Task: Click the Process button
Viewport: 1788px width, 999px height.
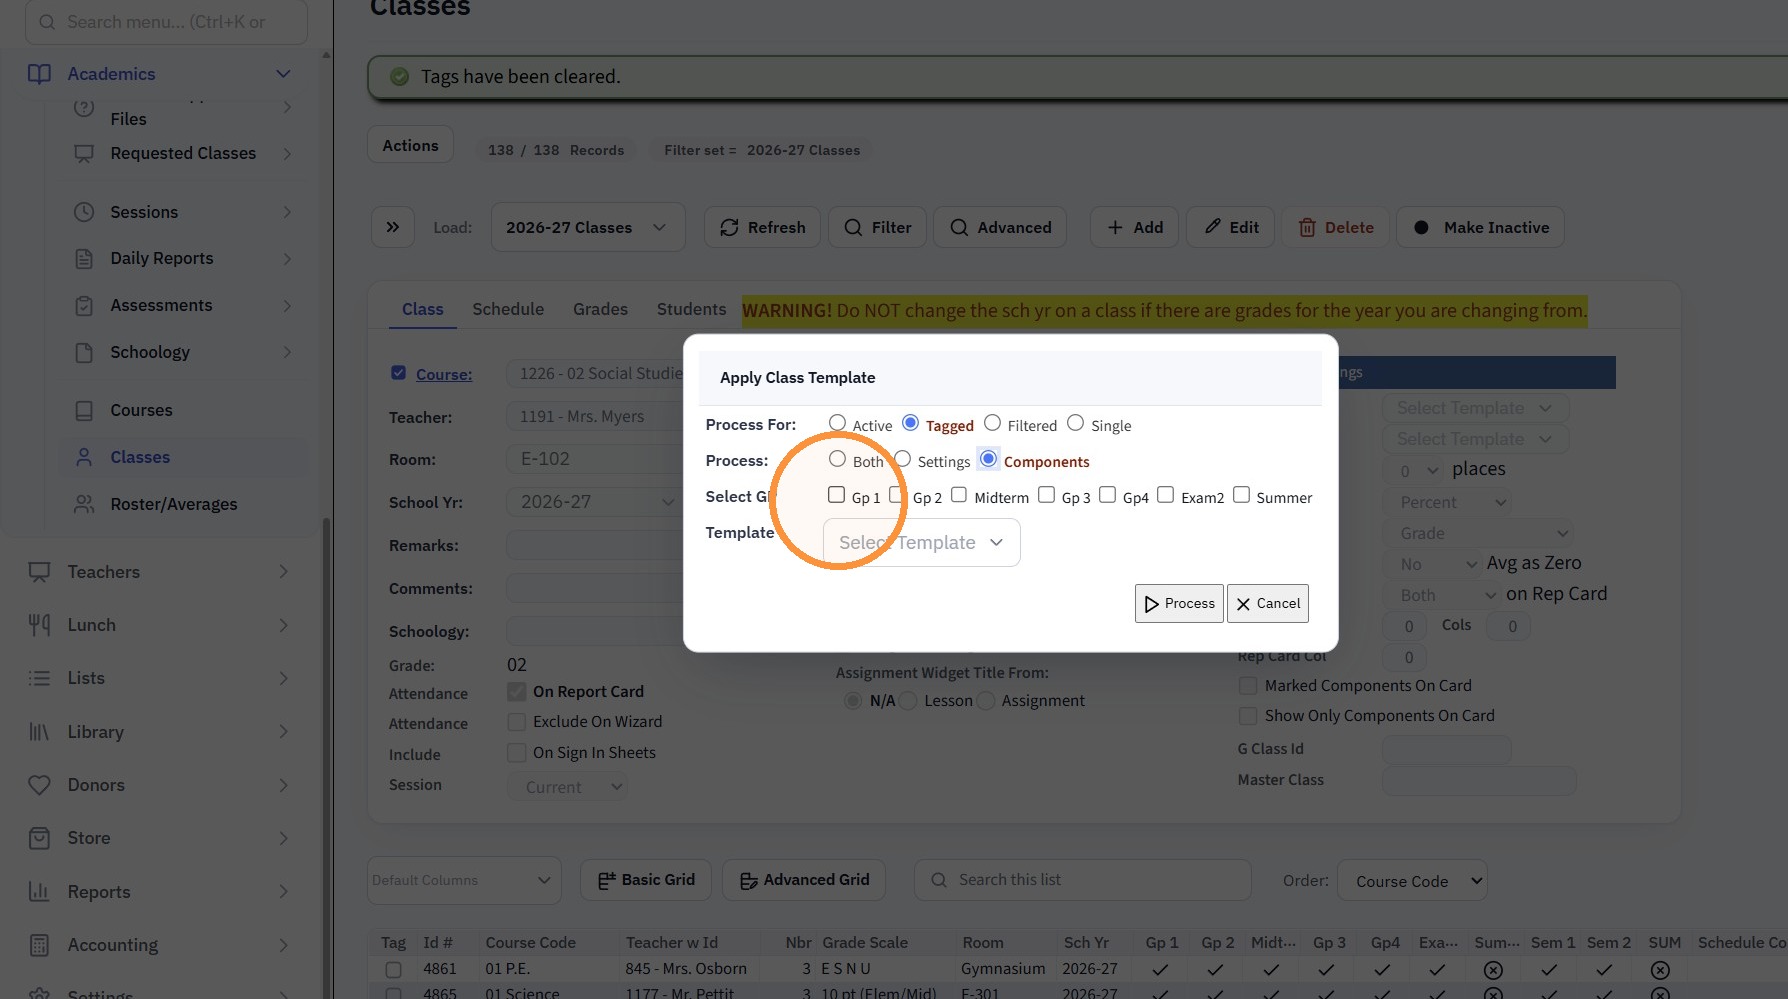Action: tap(1179, 604)
